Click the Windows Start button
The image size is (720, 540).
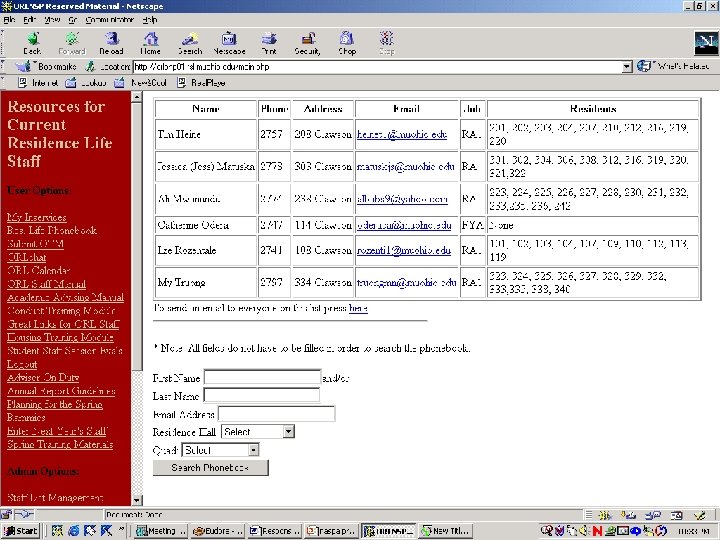tap(20, 531)
